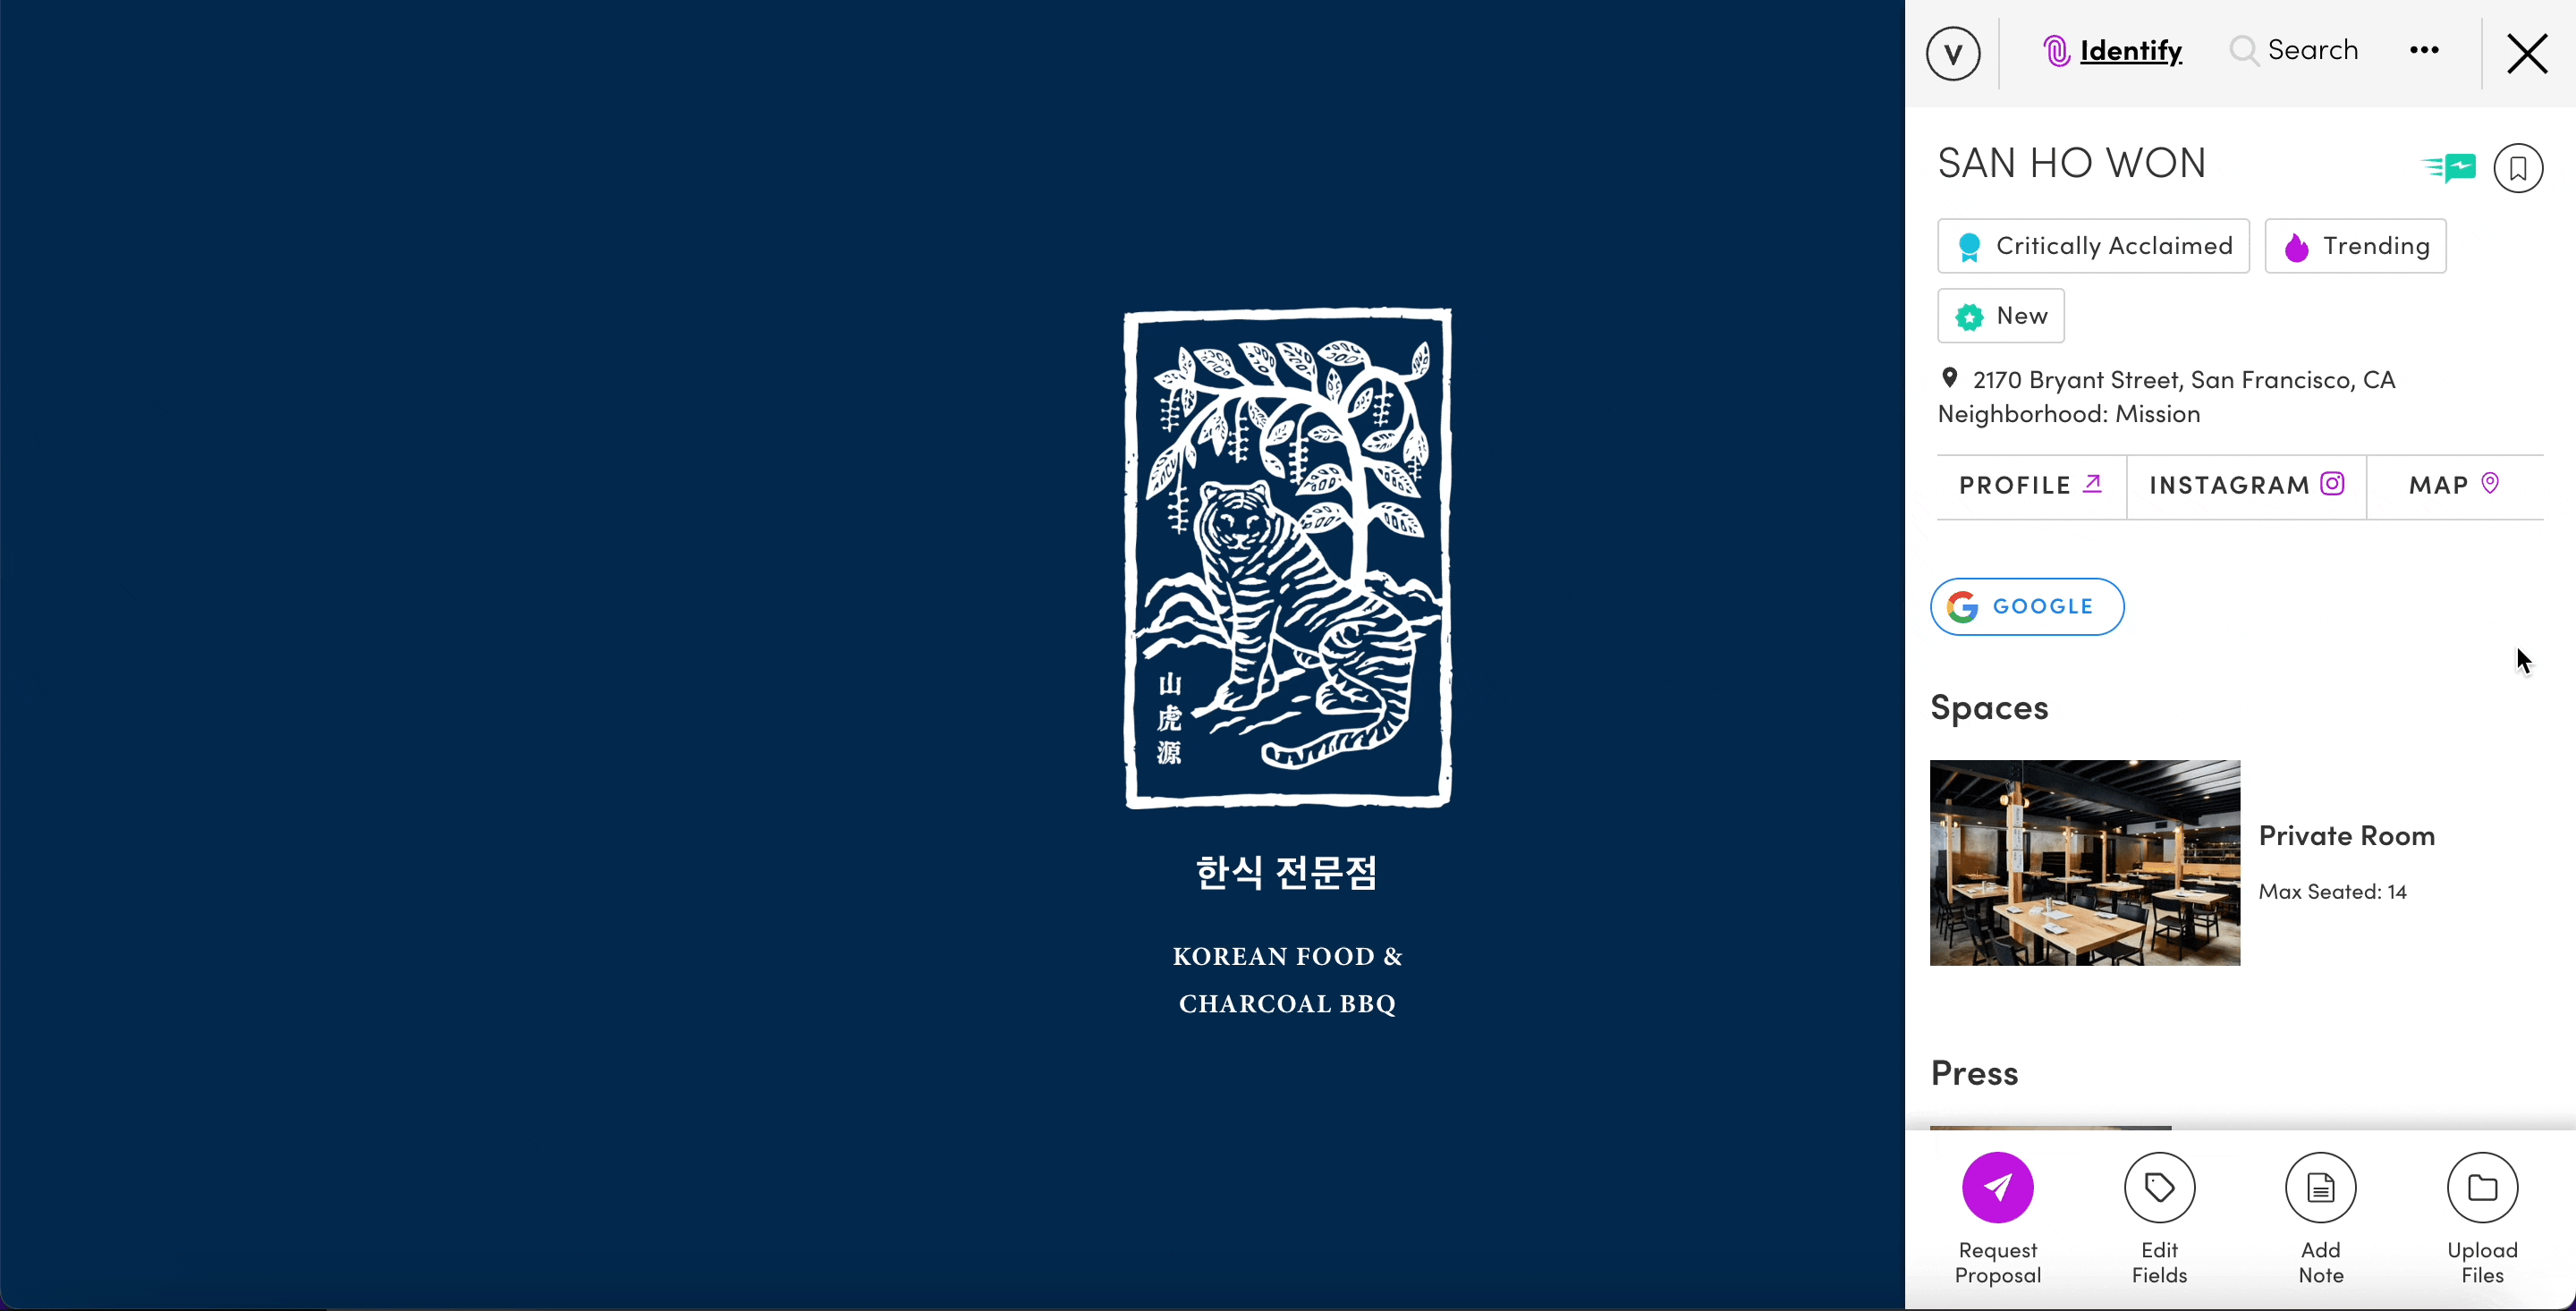Close the side panel with X
This screenshot has height=1311, width=2576.
[2527, 53]
